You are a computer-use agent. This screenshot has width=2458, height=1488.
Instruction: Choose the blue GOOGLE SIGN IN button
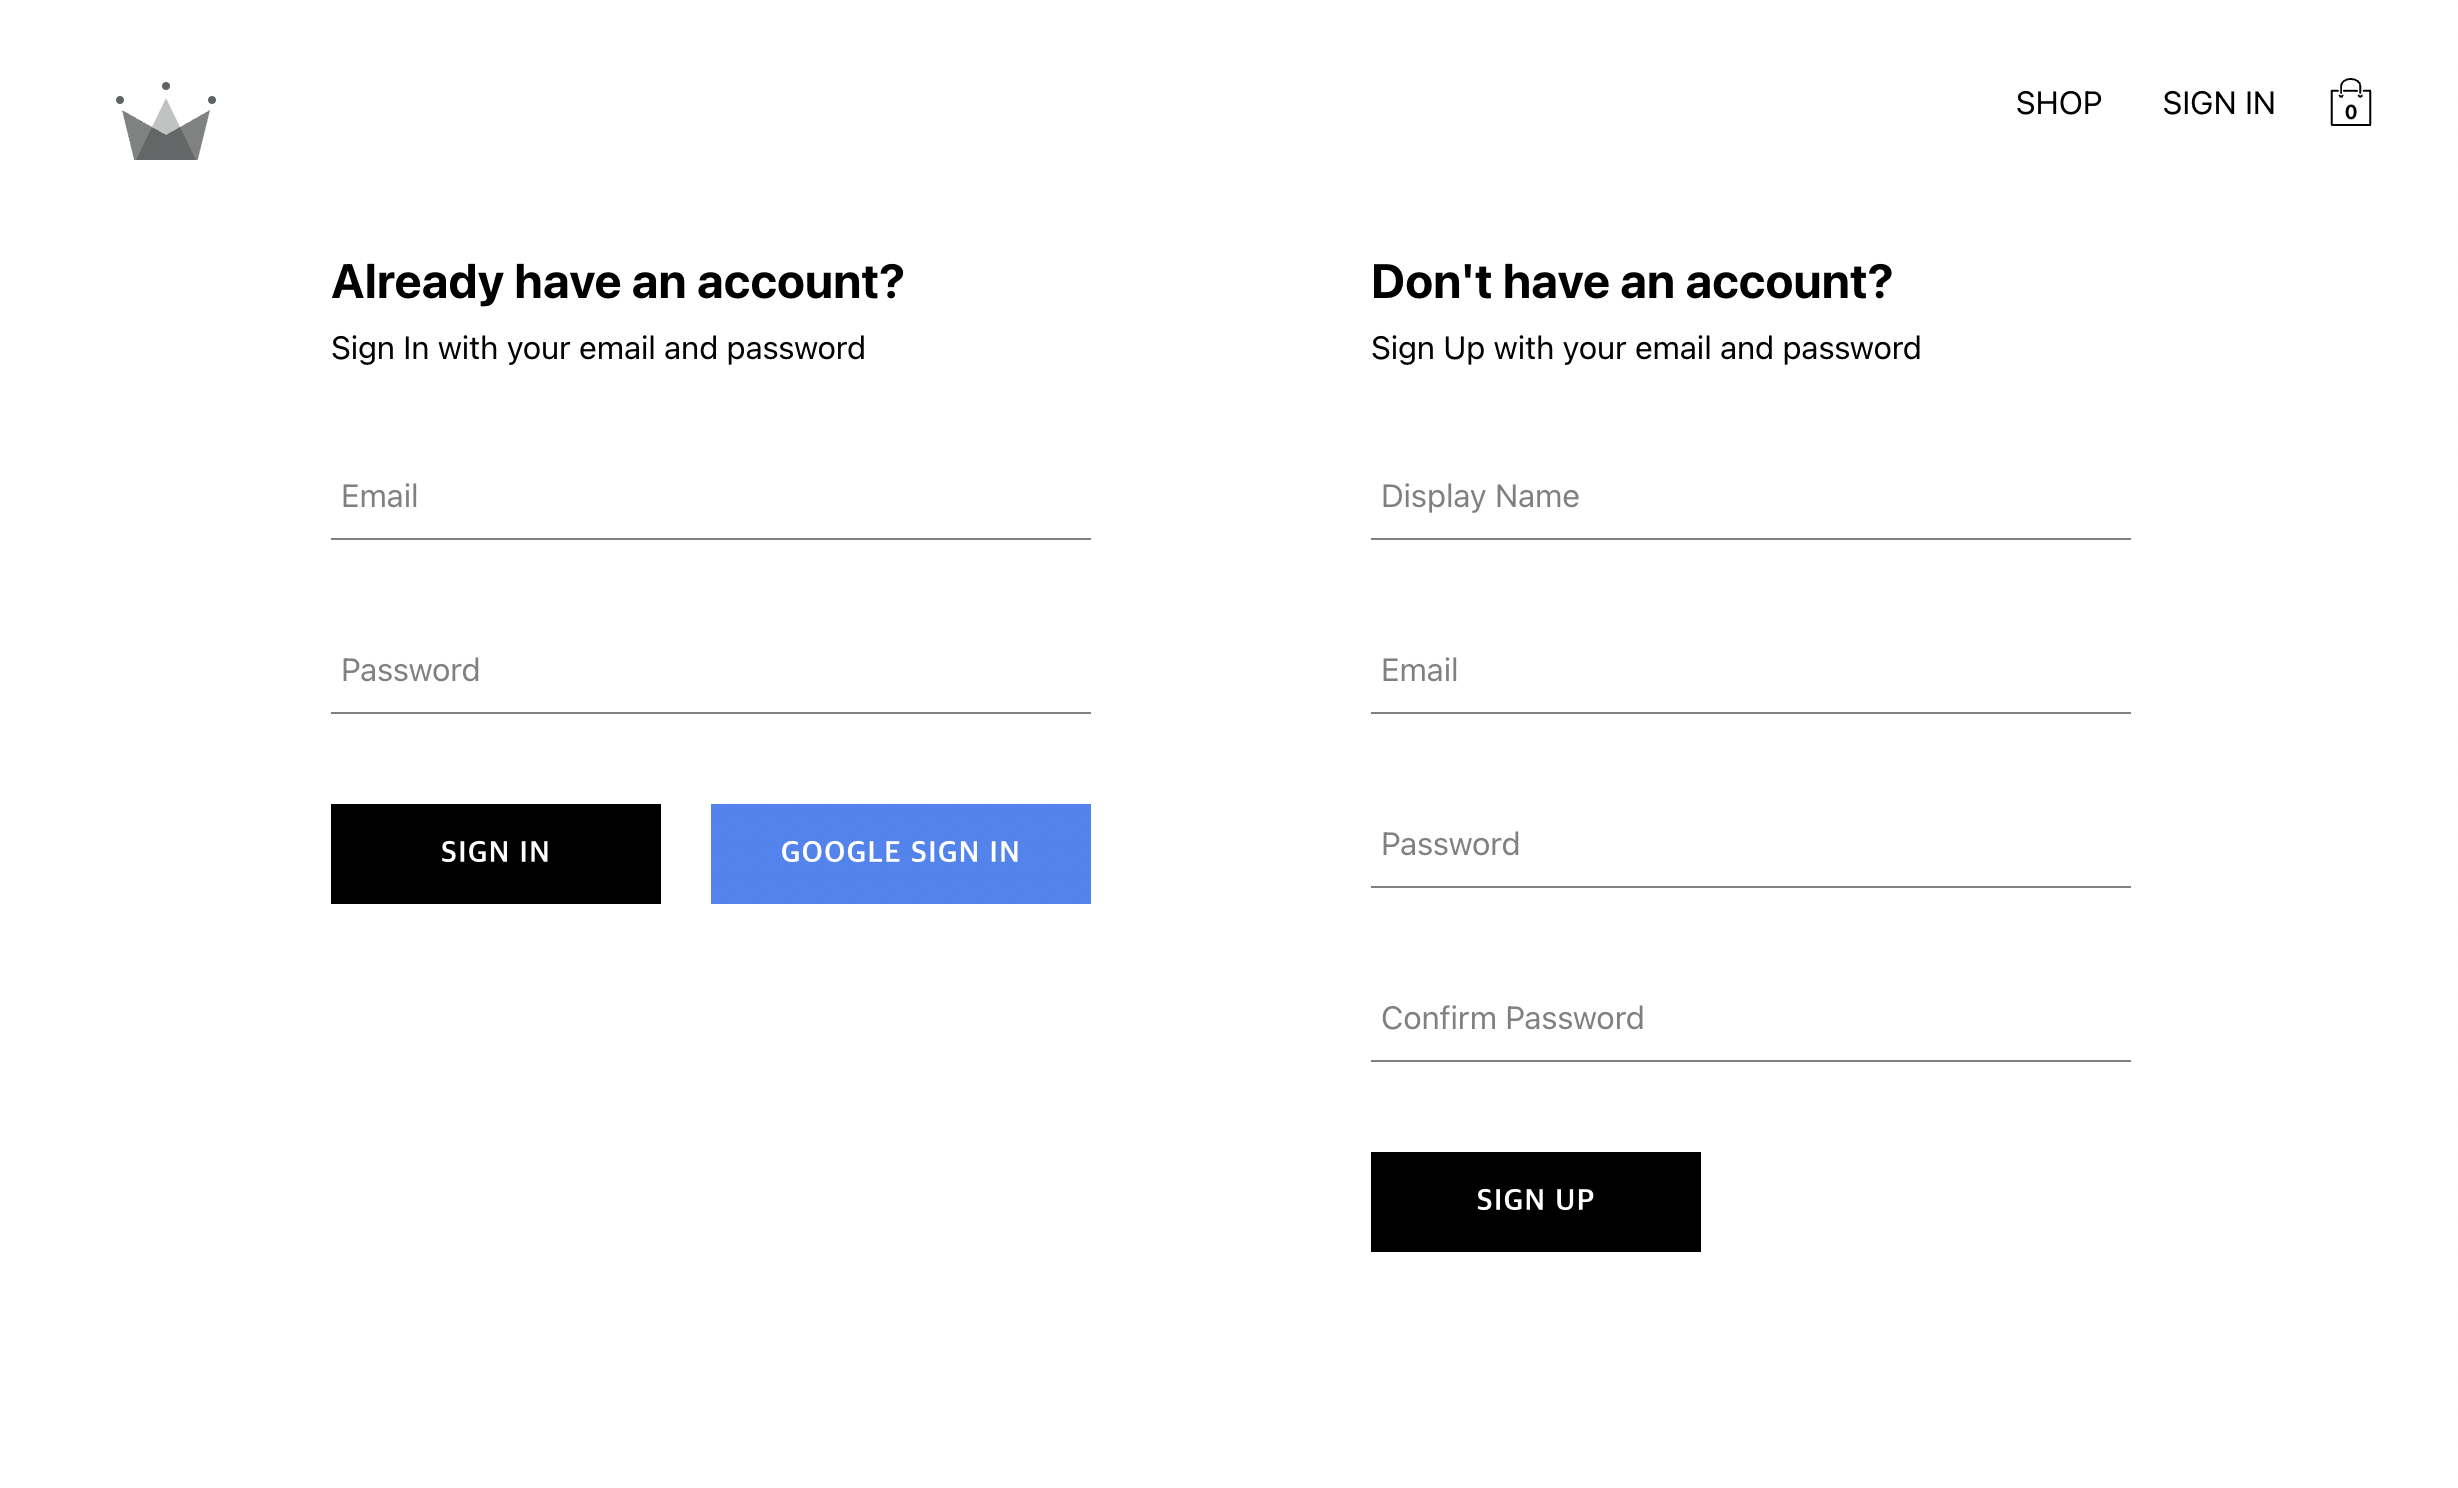900,853
